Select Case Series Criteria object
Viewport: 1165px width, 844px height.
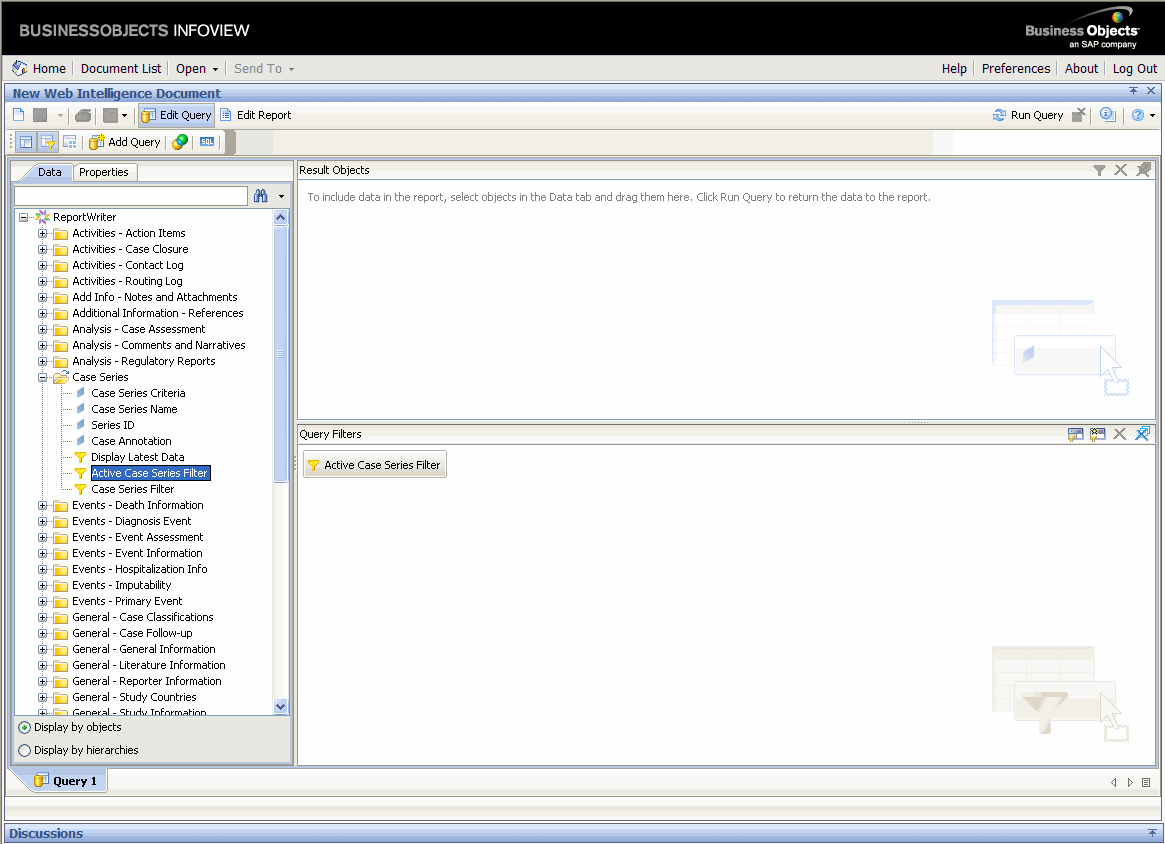click(x=138, y=393)
